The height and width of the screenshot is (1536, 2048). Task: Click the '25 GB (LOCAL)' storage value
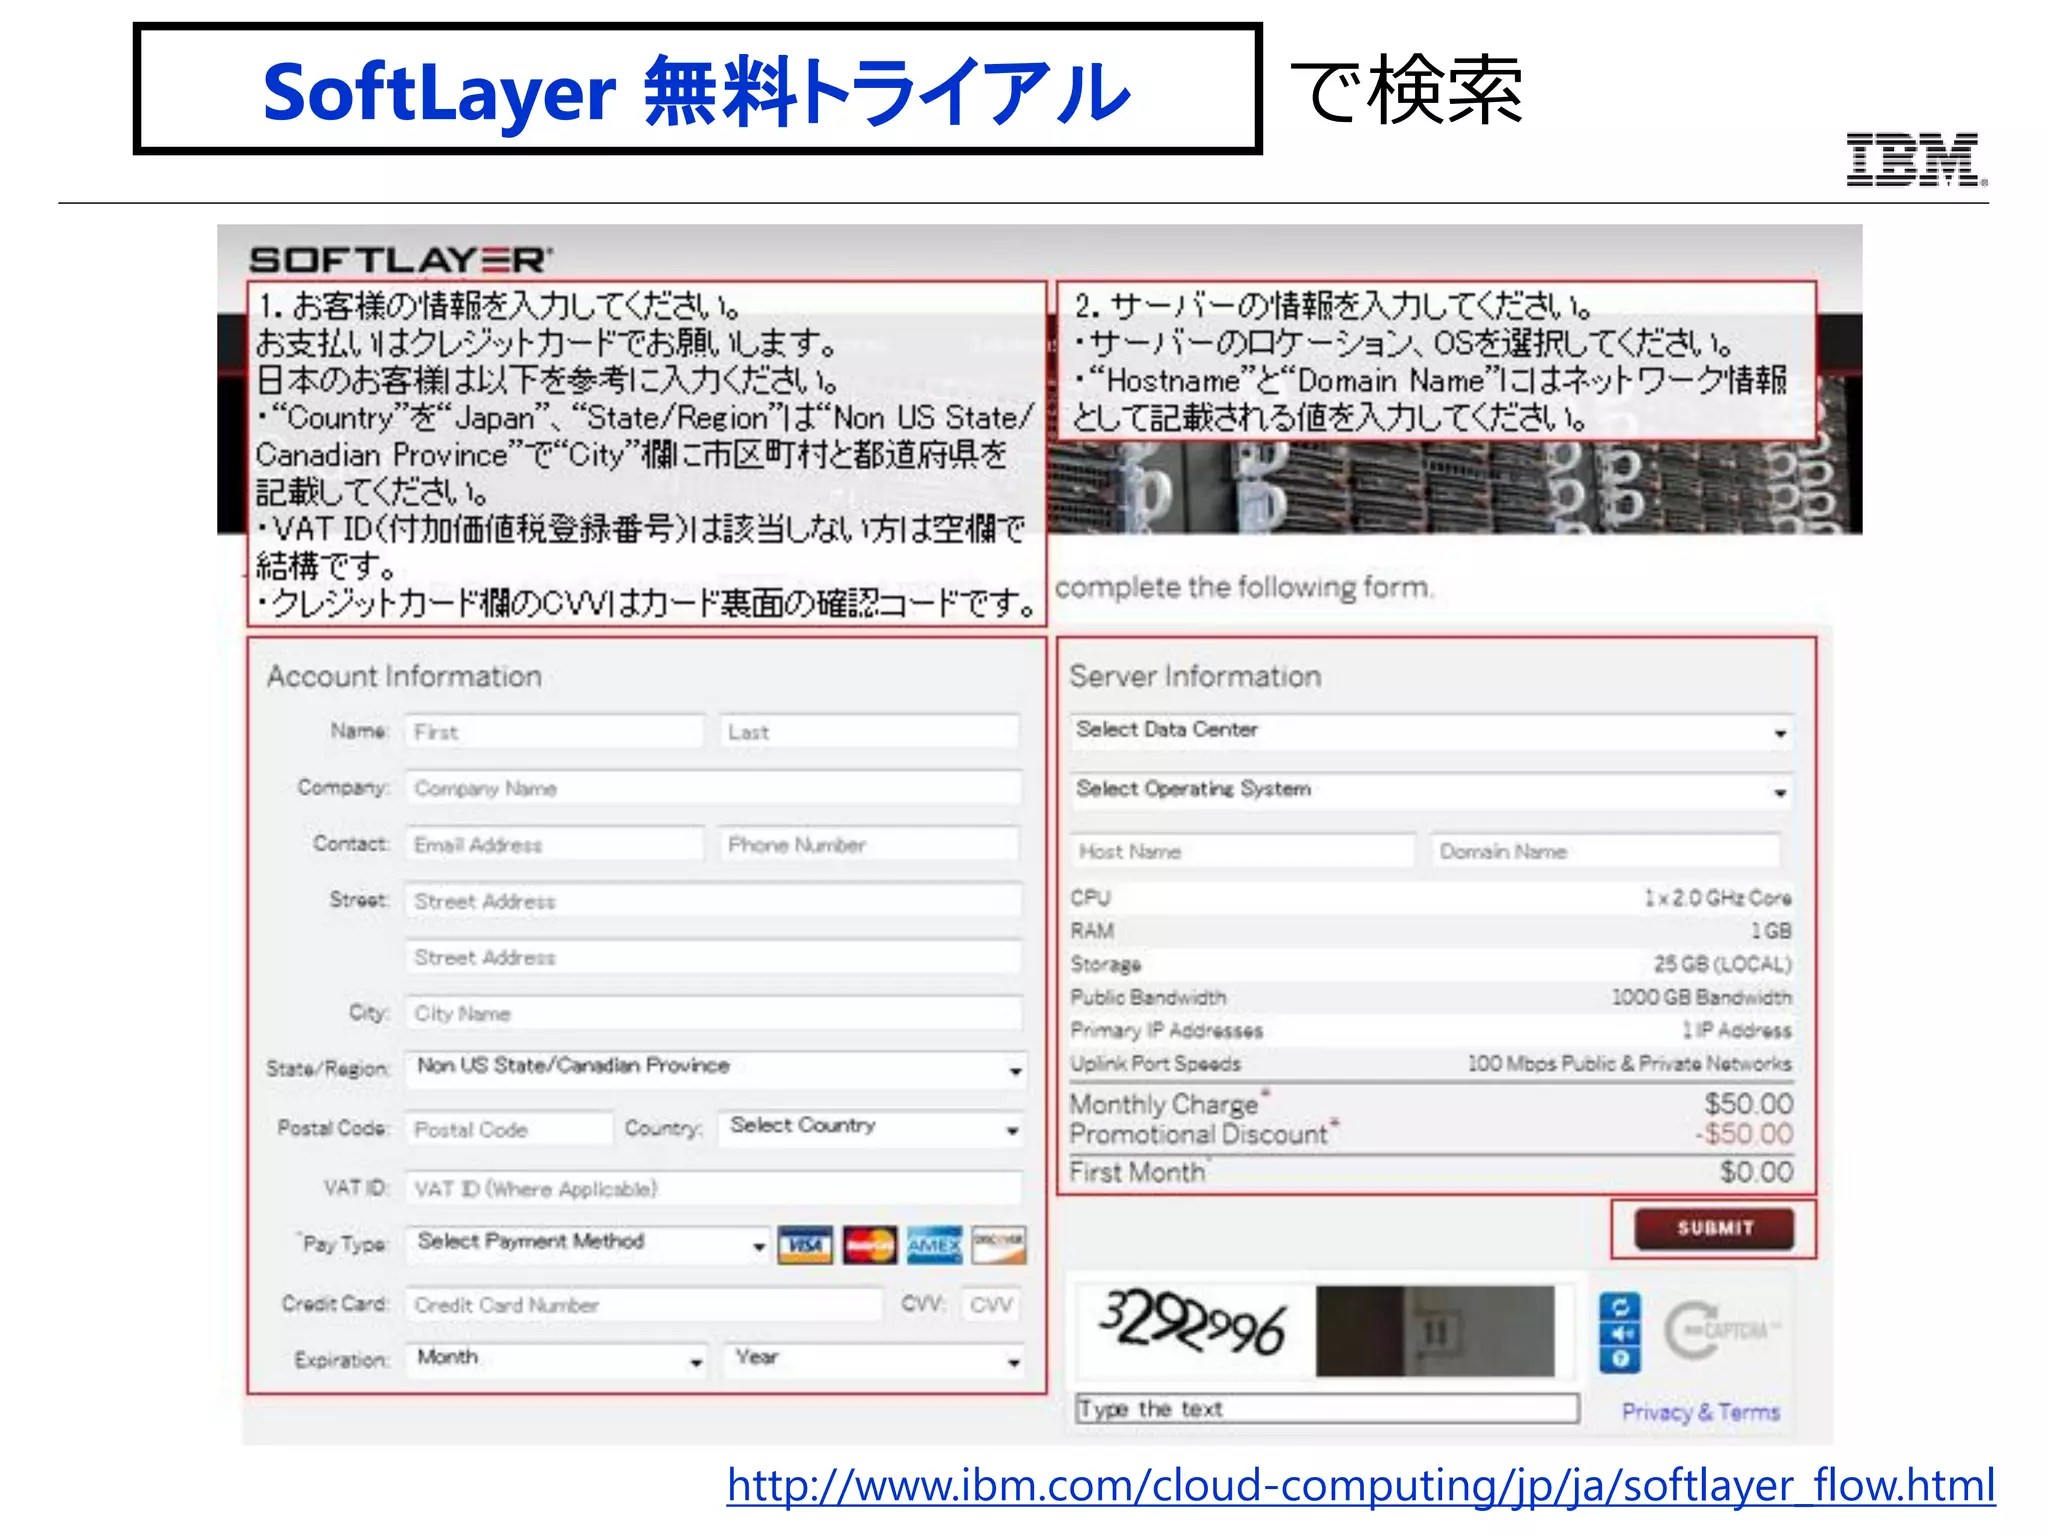click(x=1722, y=963)
